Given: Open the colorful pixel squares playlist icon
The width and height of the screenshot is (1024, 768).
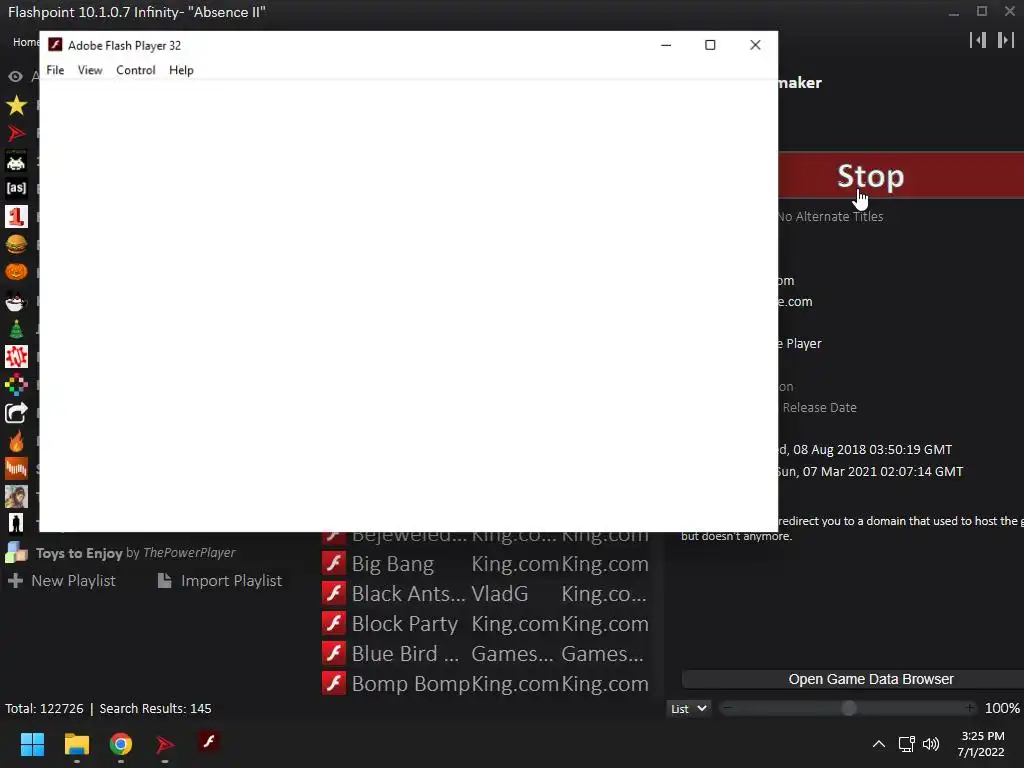Looking at the screenshot, I should [16, 385].
